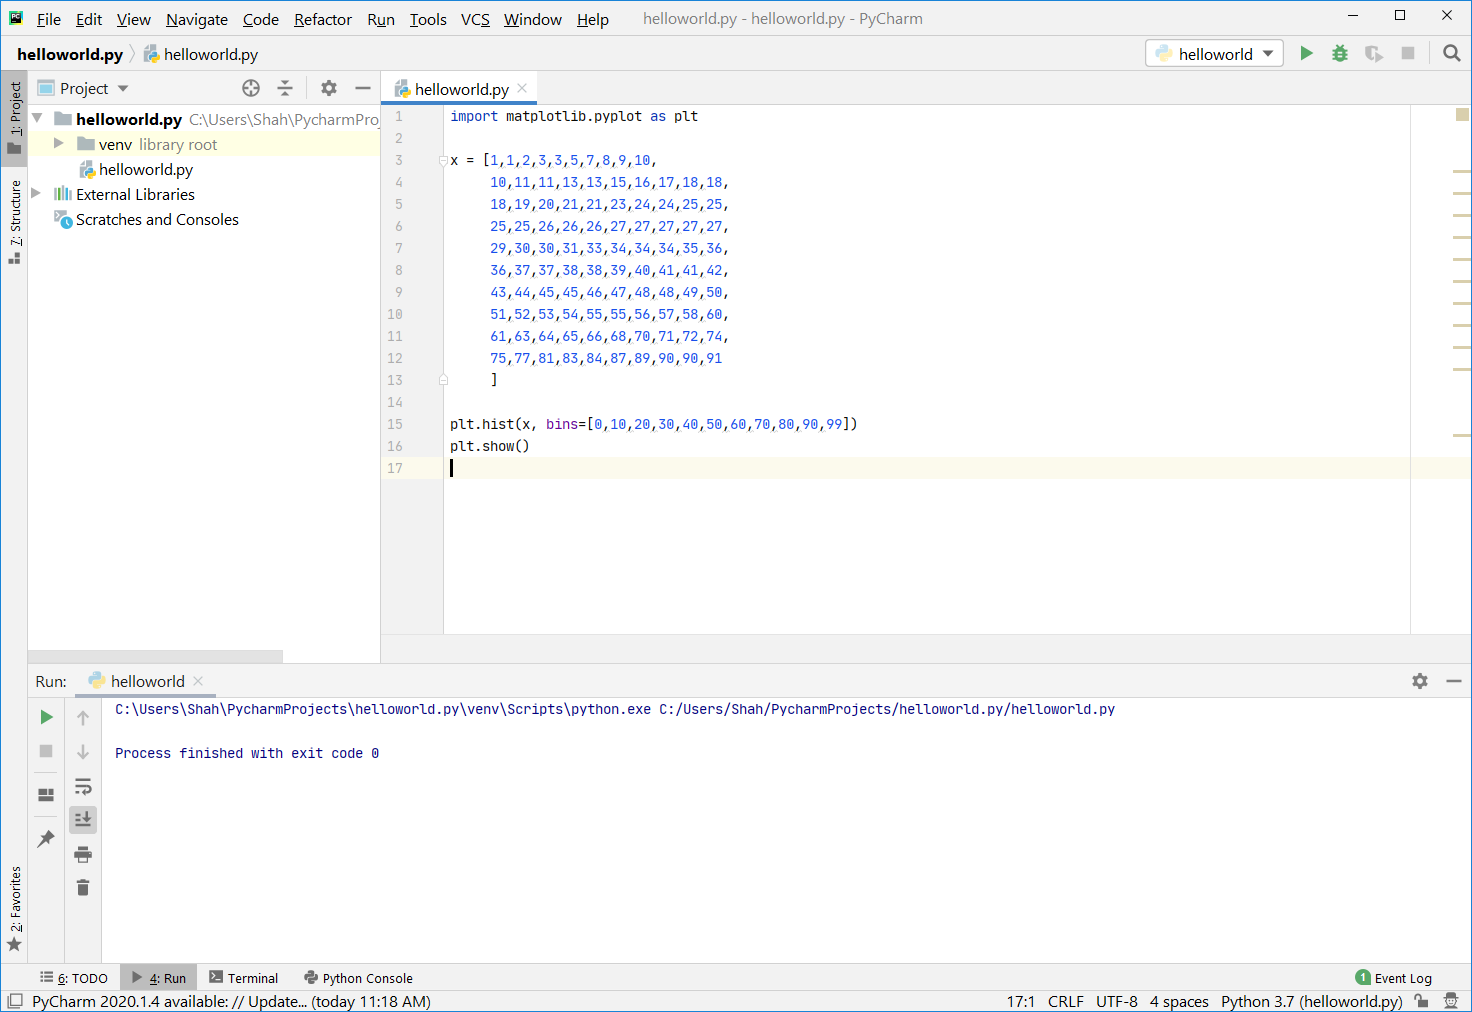Switch to the helloworld.py editor tab
Image resolution: width=1472 pixels, height=1012 pixels.
[461, 89]
